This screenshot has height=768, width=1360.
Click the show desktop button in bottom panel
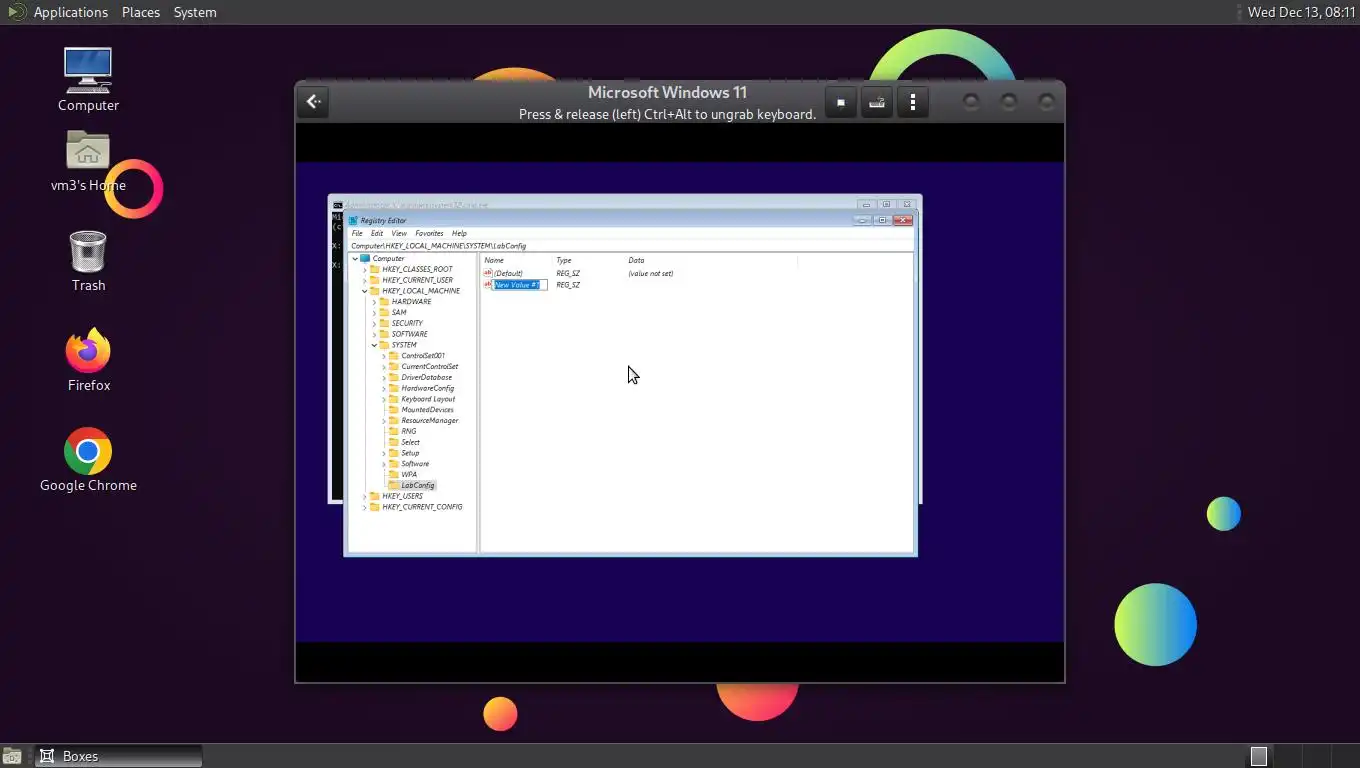pyautogui.click(x=11, y=756)
